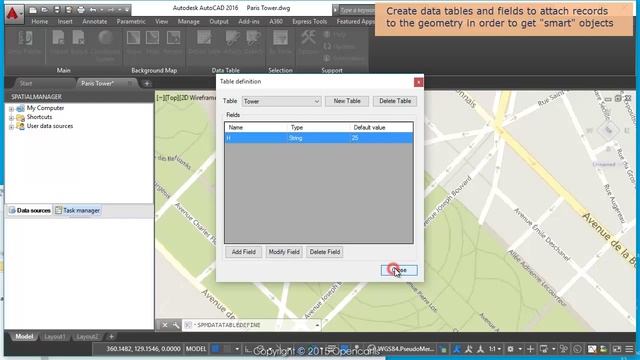
Task: Click the workspace switching gear icon
Action: tap(511, 349)
